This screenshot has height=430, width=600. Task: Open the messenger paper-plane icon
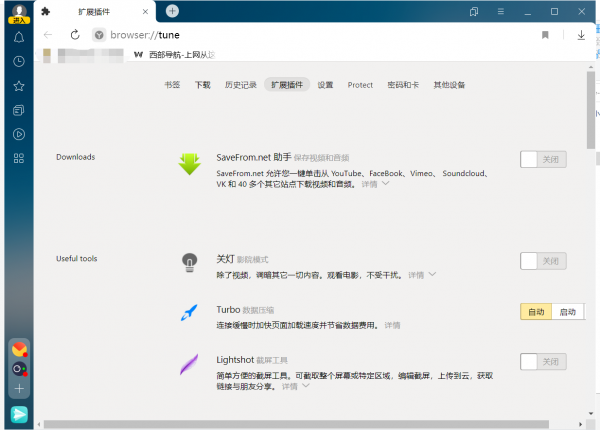click(19, 414)
